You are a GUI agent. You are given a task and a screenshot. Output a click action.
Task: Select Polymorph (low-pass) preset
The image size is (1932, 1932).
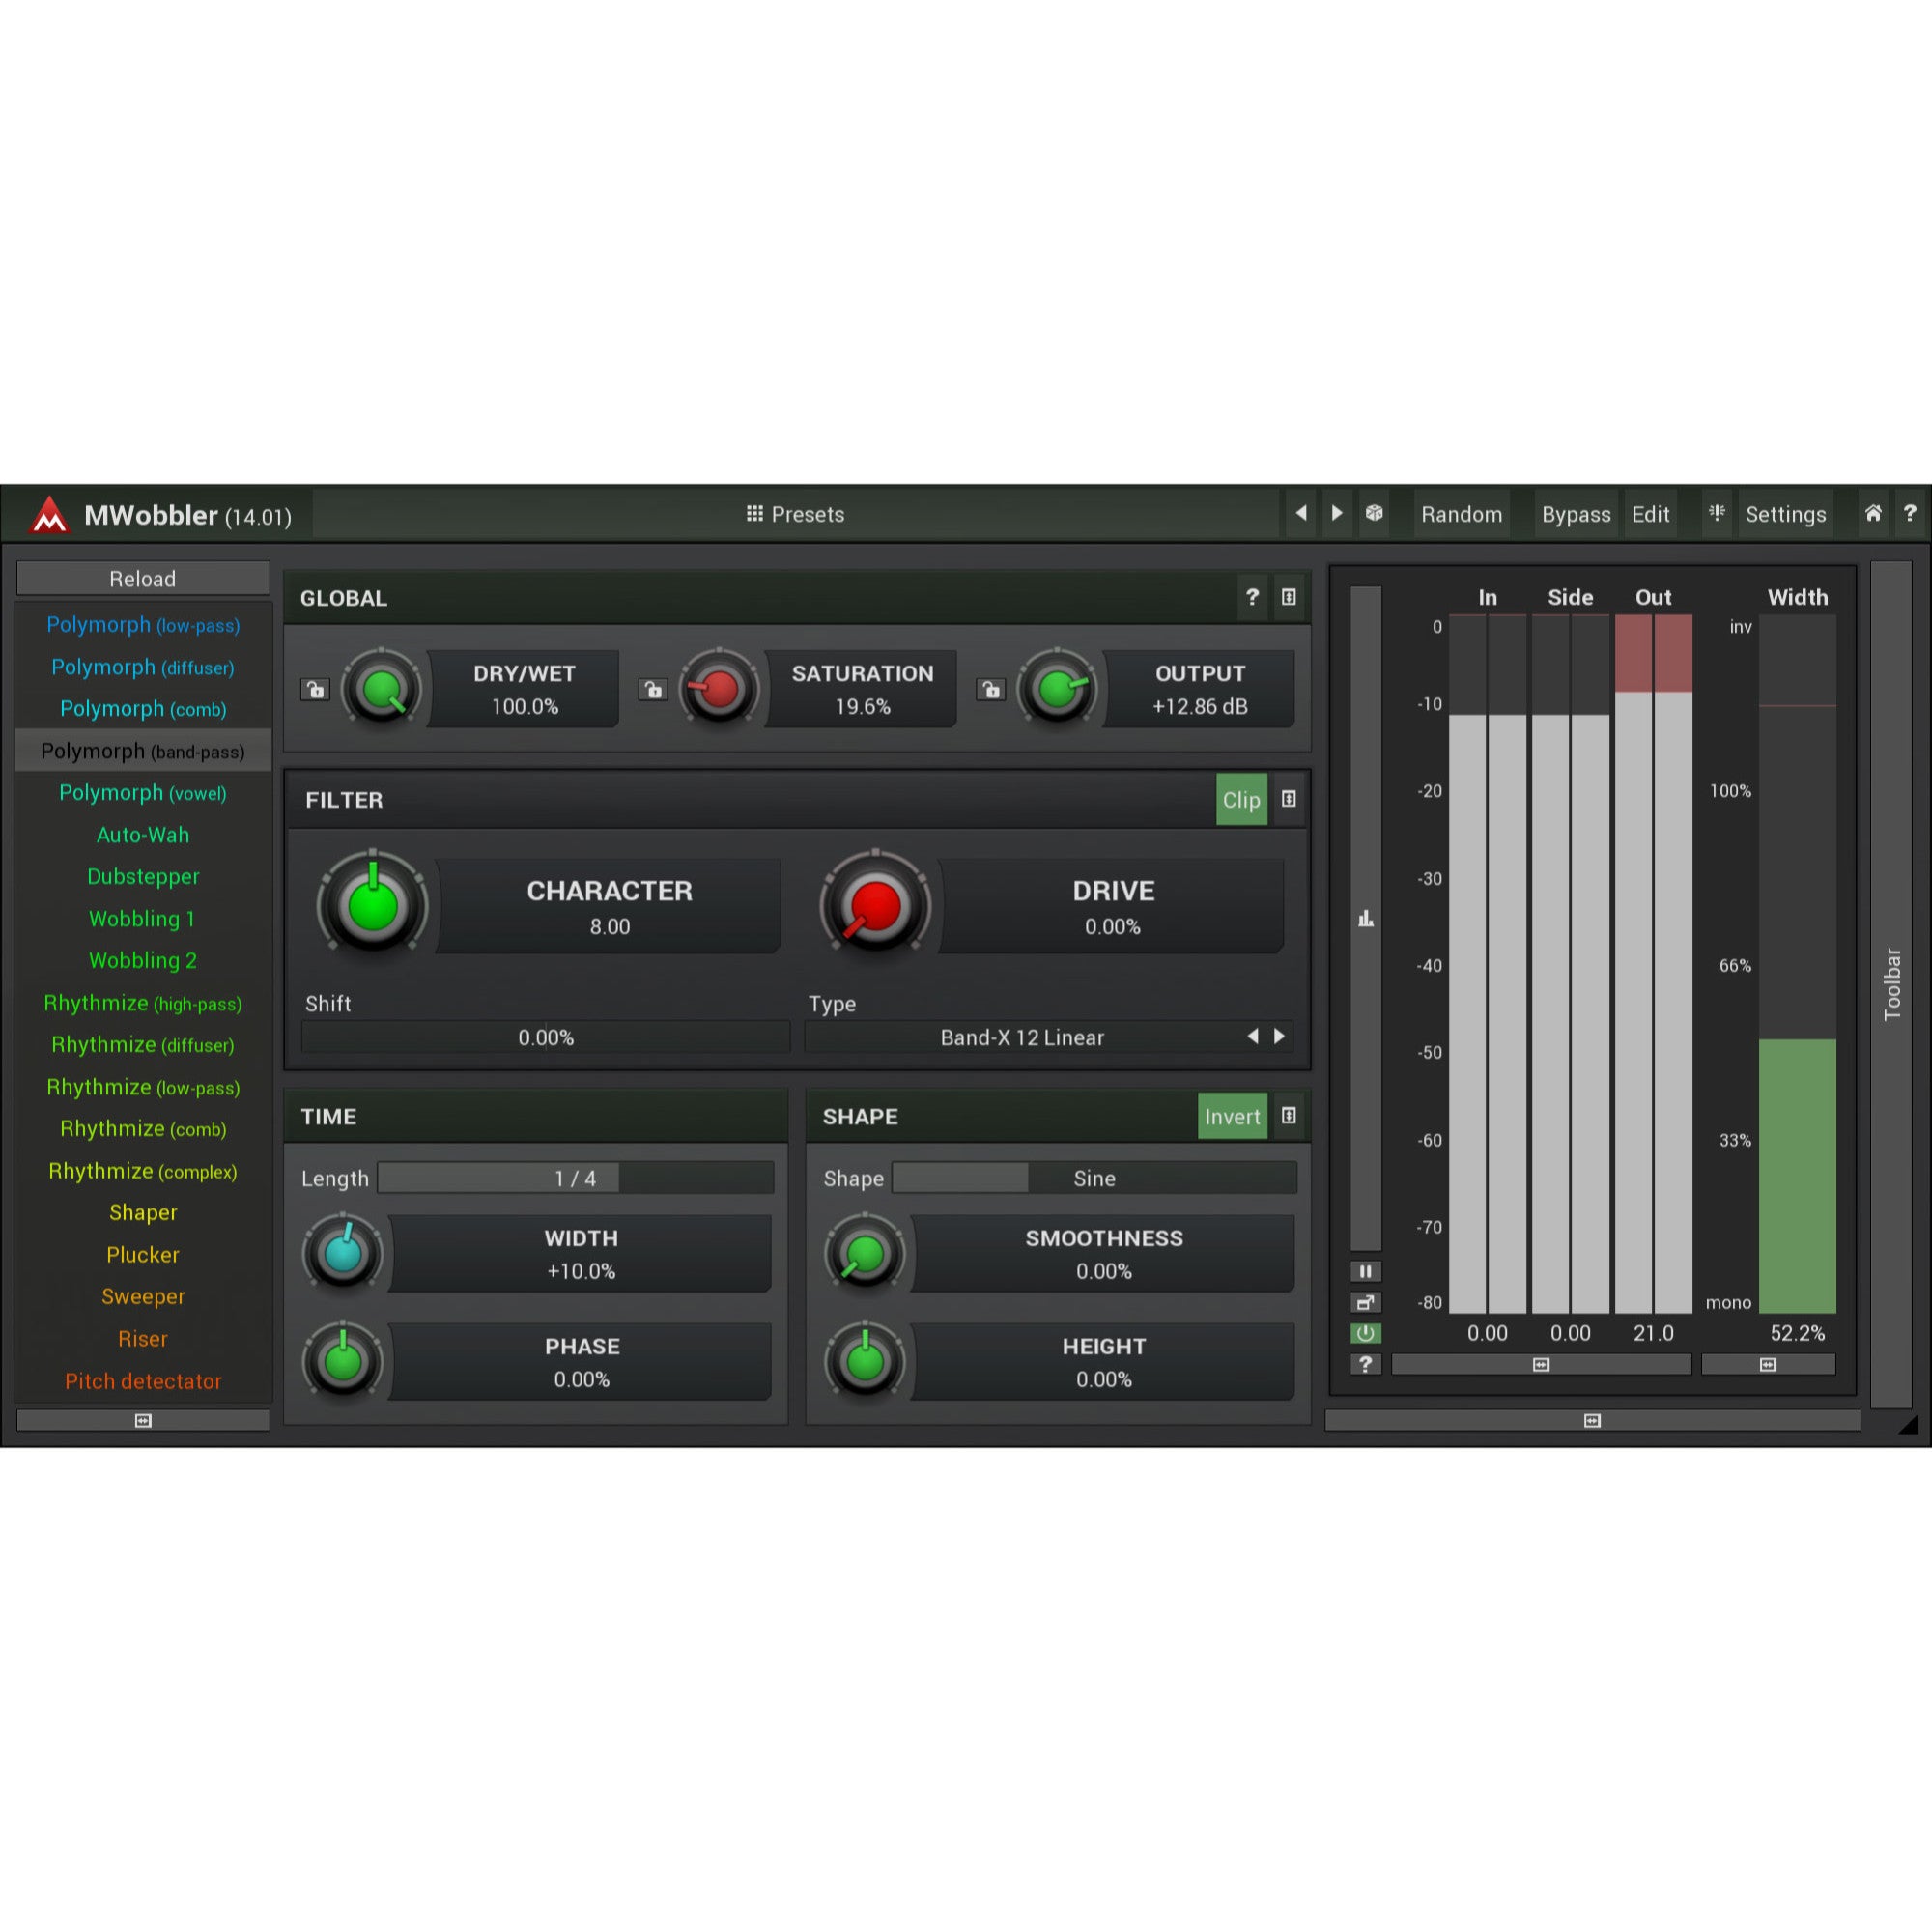coord(143,625)
